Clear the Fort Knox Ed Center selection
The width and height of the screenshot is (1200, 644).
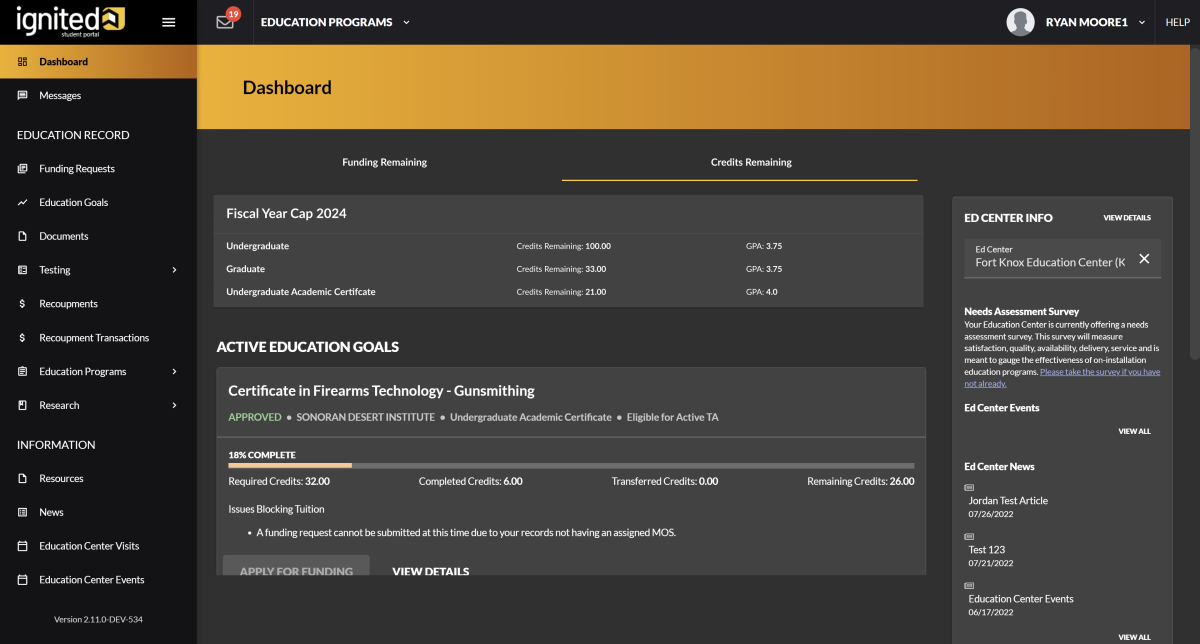click(x=1144, y=259)
